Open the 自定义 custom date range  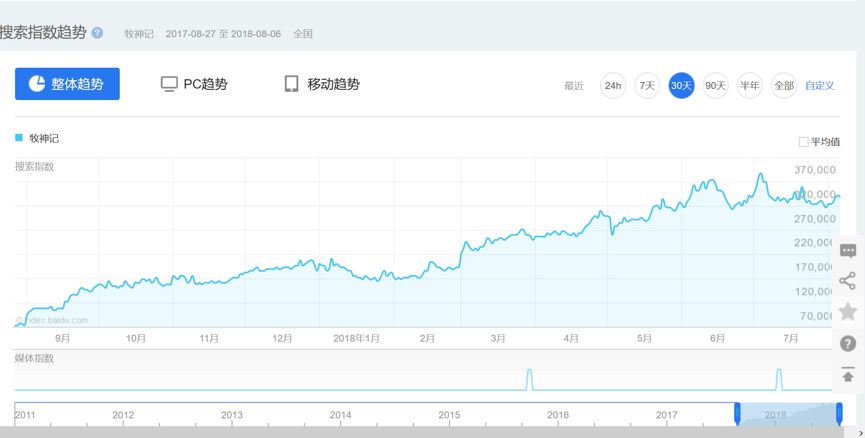(820, 86)
